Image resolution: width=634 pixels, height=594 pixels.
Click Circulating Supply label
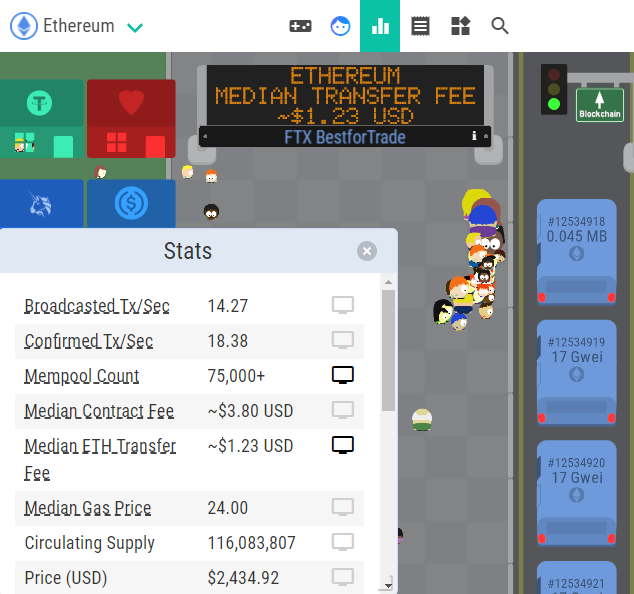tap(89, 543)
